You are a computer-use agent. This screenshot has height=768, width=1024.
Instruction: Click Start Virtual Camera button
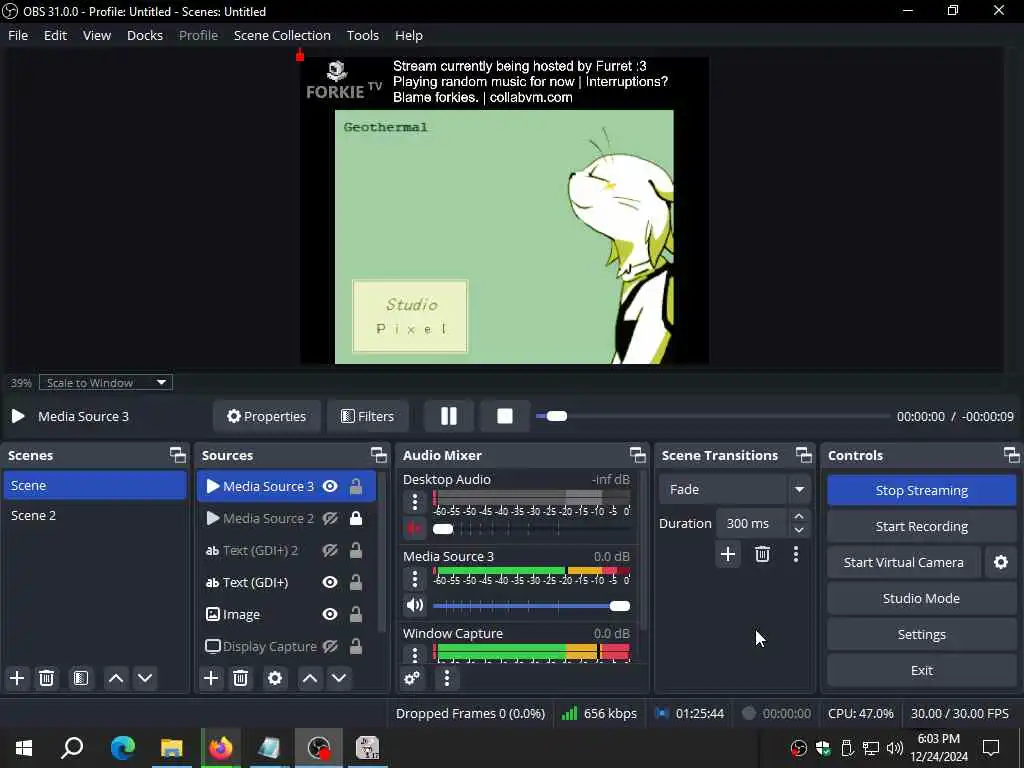click(904, 562)
